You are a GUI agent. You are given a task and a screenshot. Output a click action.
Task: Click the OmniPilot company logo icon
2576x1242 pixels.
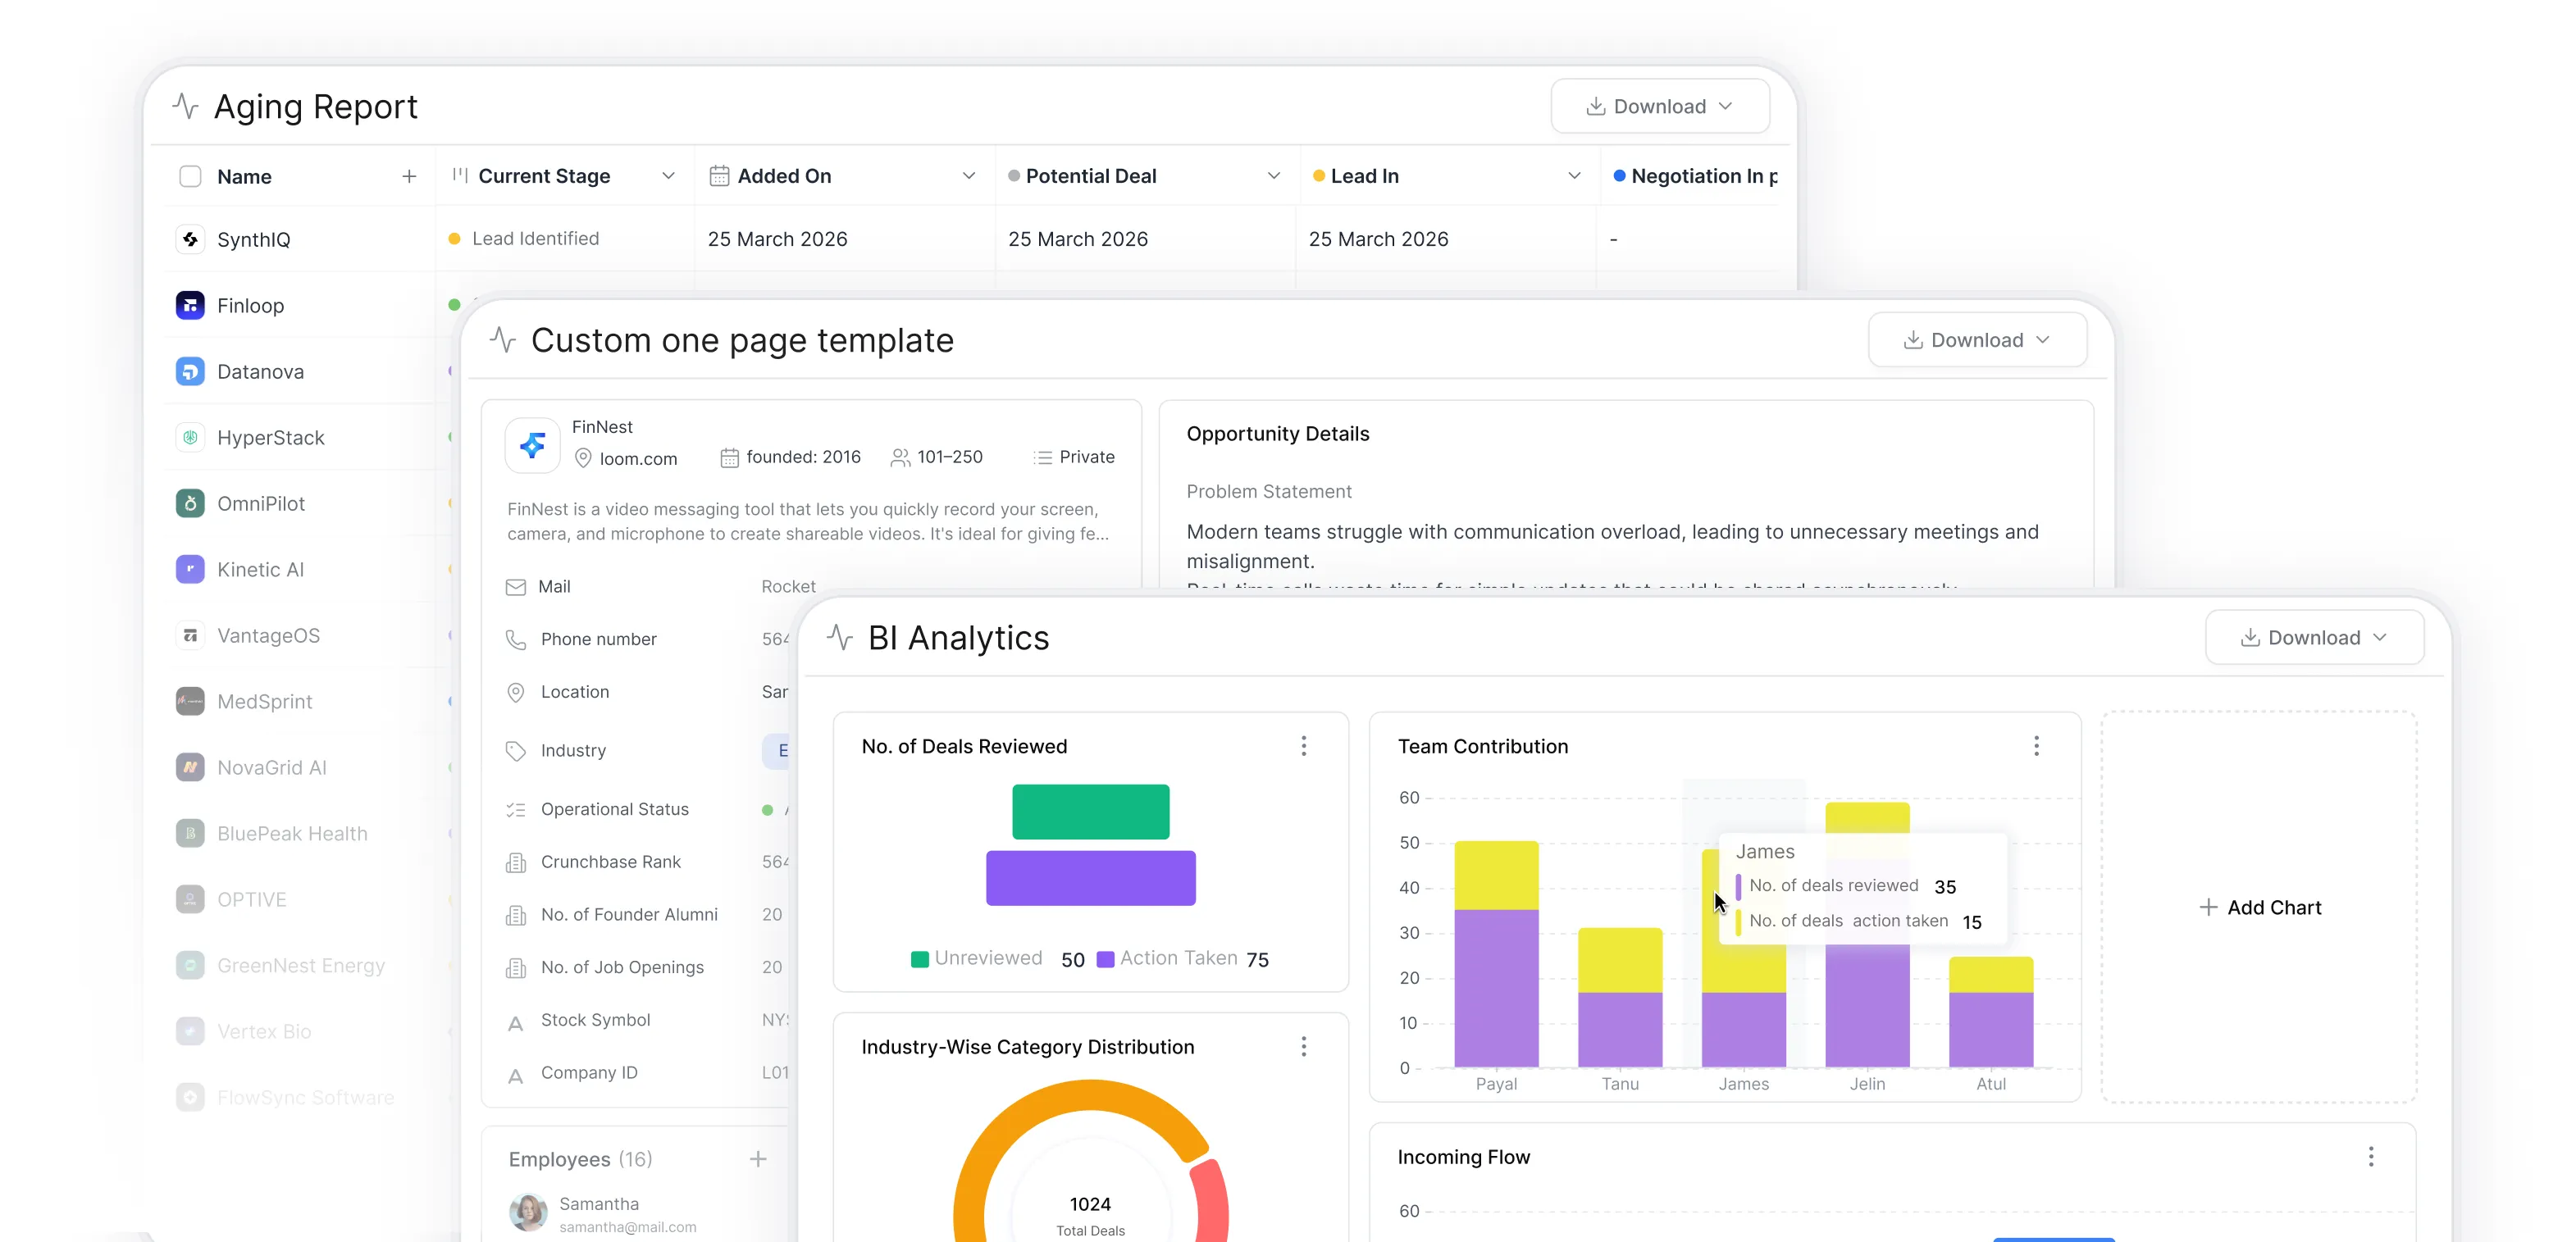click(190, 503)
